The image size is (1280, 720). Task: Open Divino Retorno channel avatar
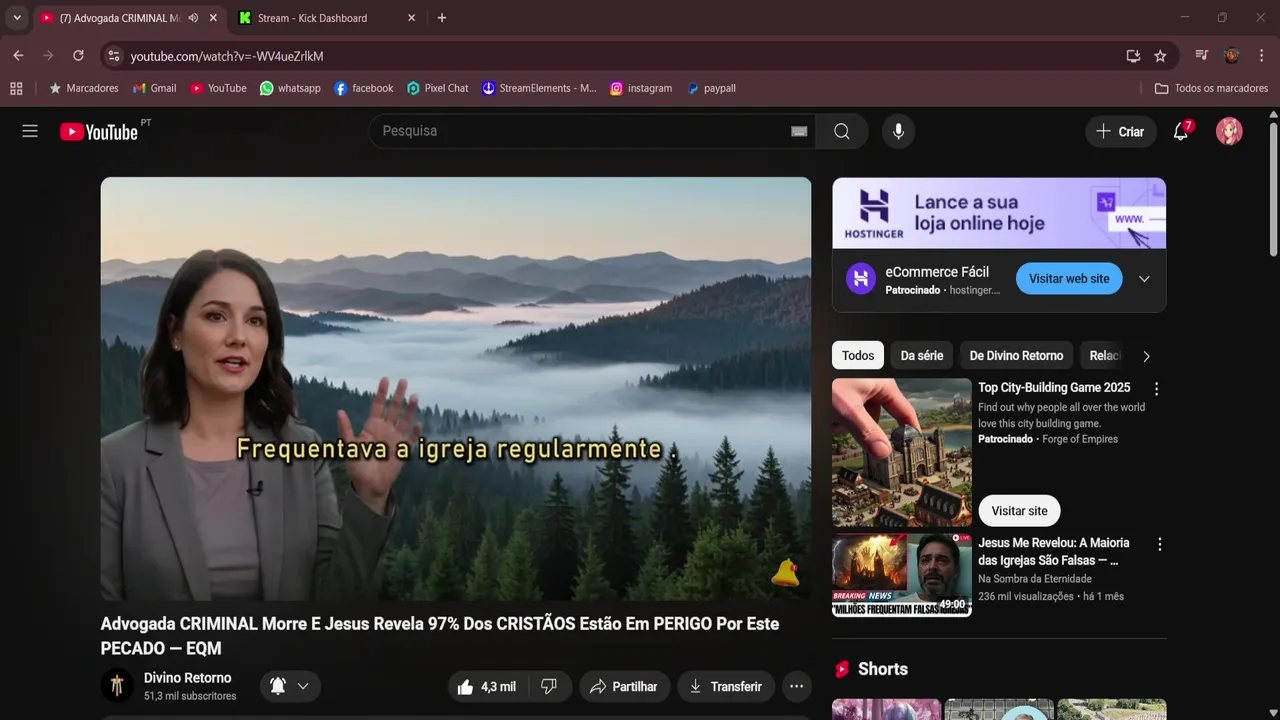[x=117, y=686]
